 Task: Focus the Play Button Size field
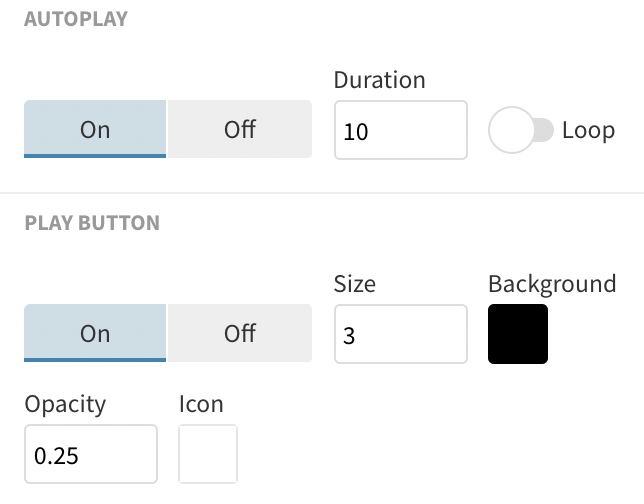coord(400,334)
